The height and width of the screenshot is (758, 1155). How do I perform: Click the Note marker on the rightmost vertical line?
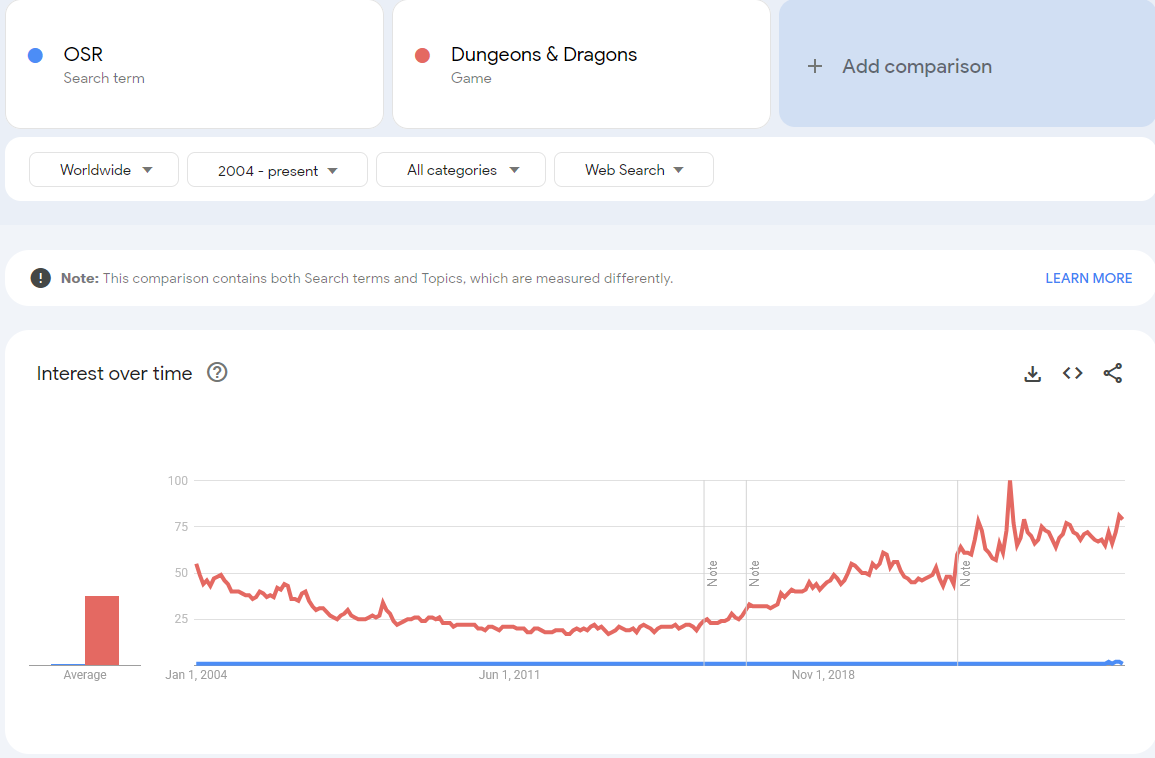pyautogui.click(x=965, y=573)
